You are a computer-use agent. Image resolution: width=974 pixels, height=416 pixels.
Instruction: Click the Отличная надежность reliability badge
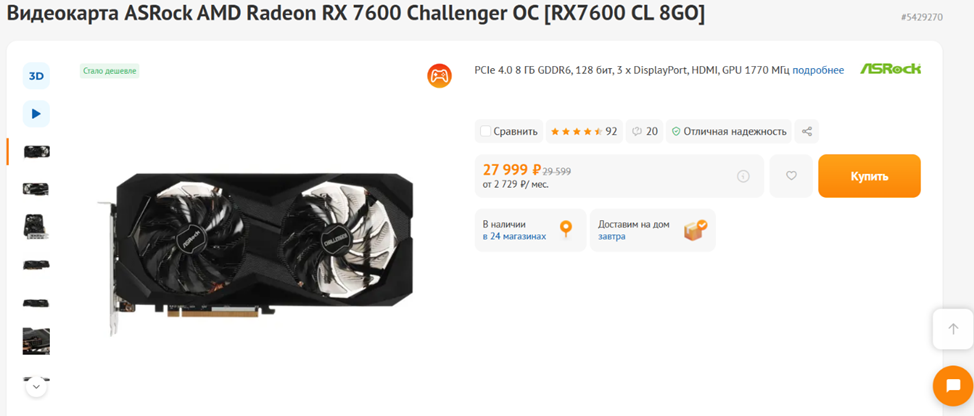[729, 132]
